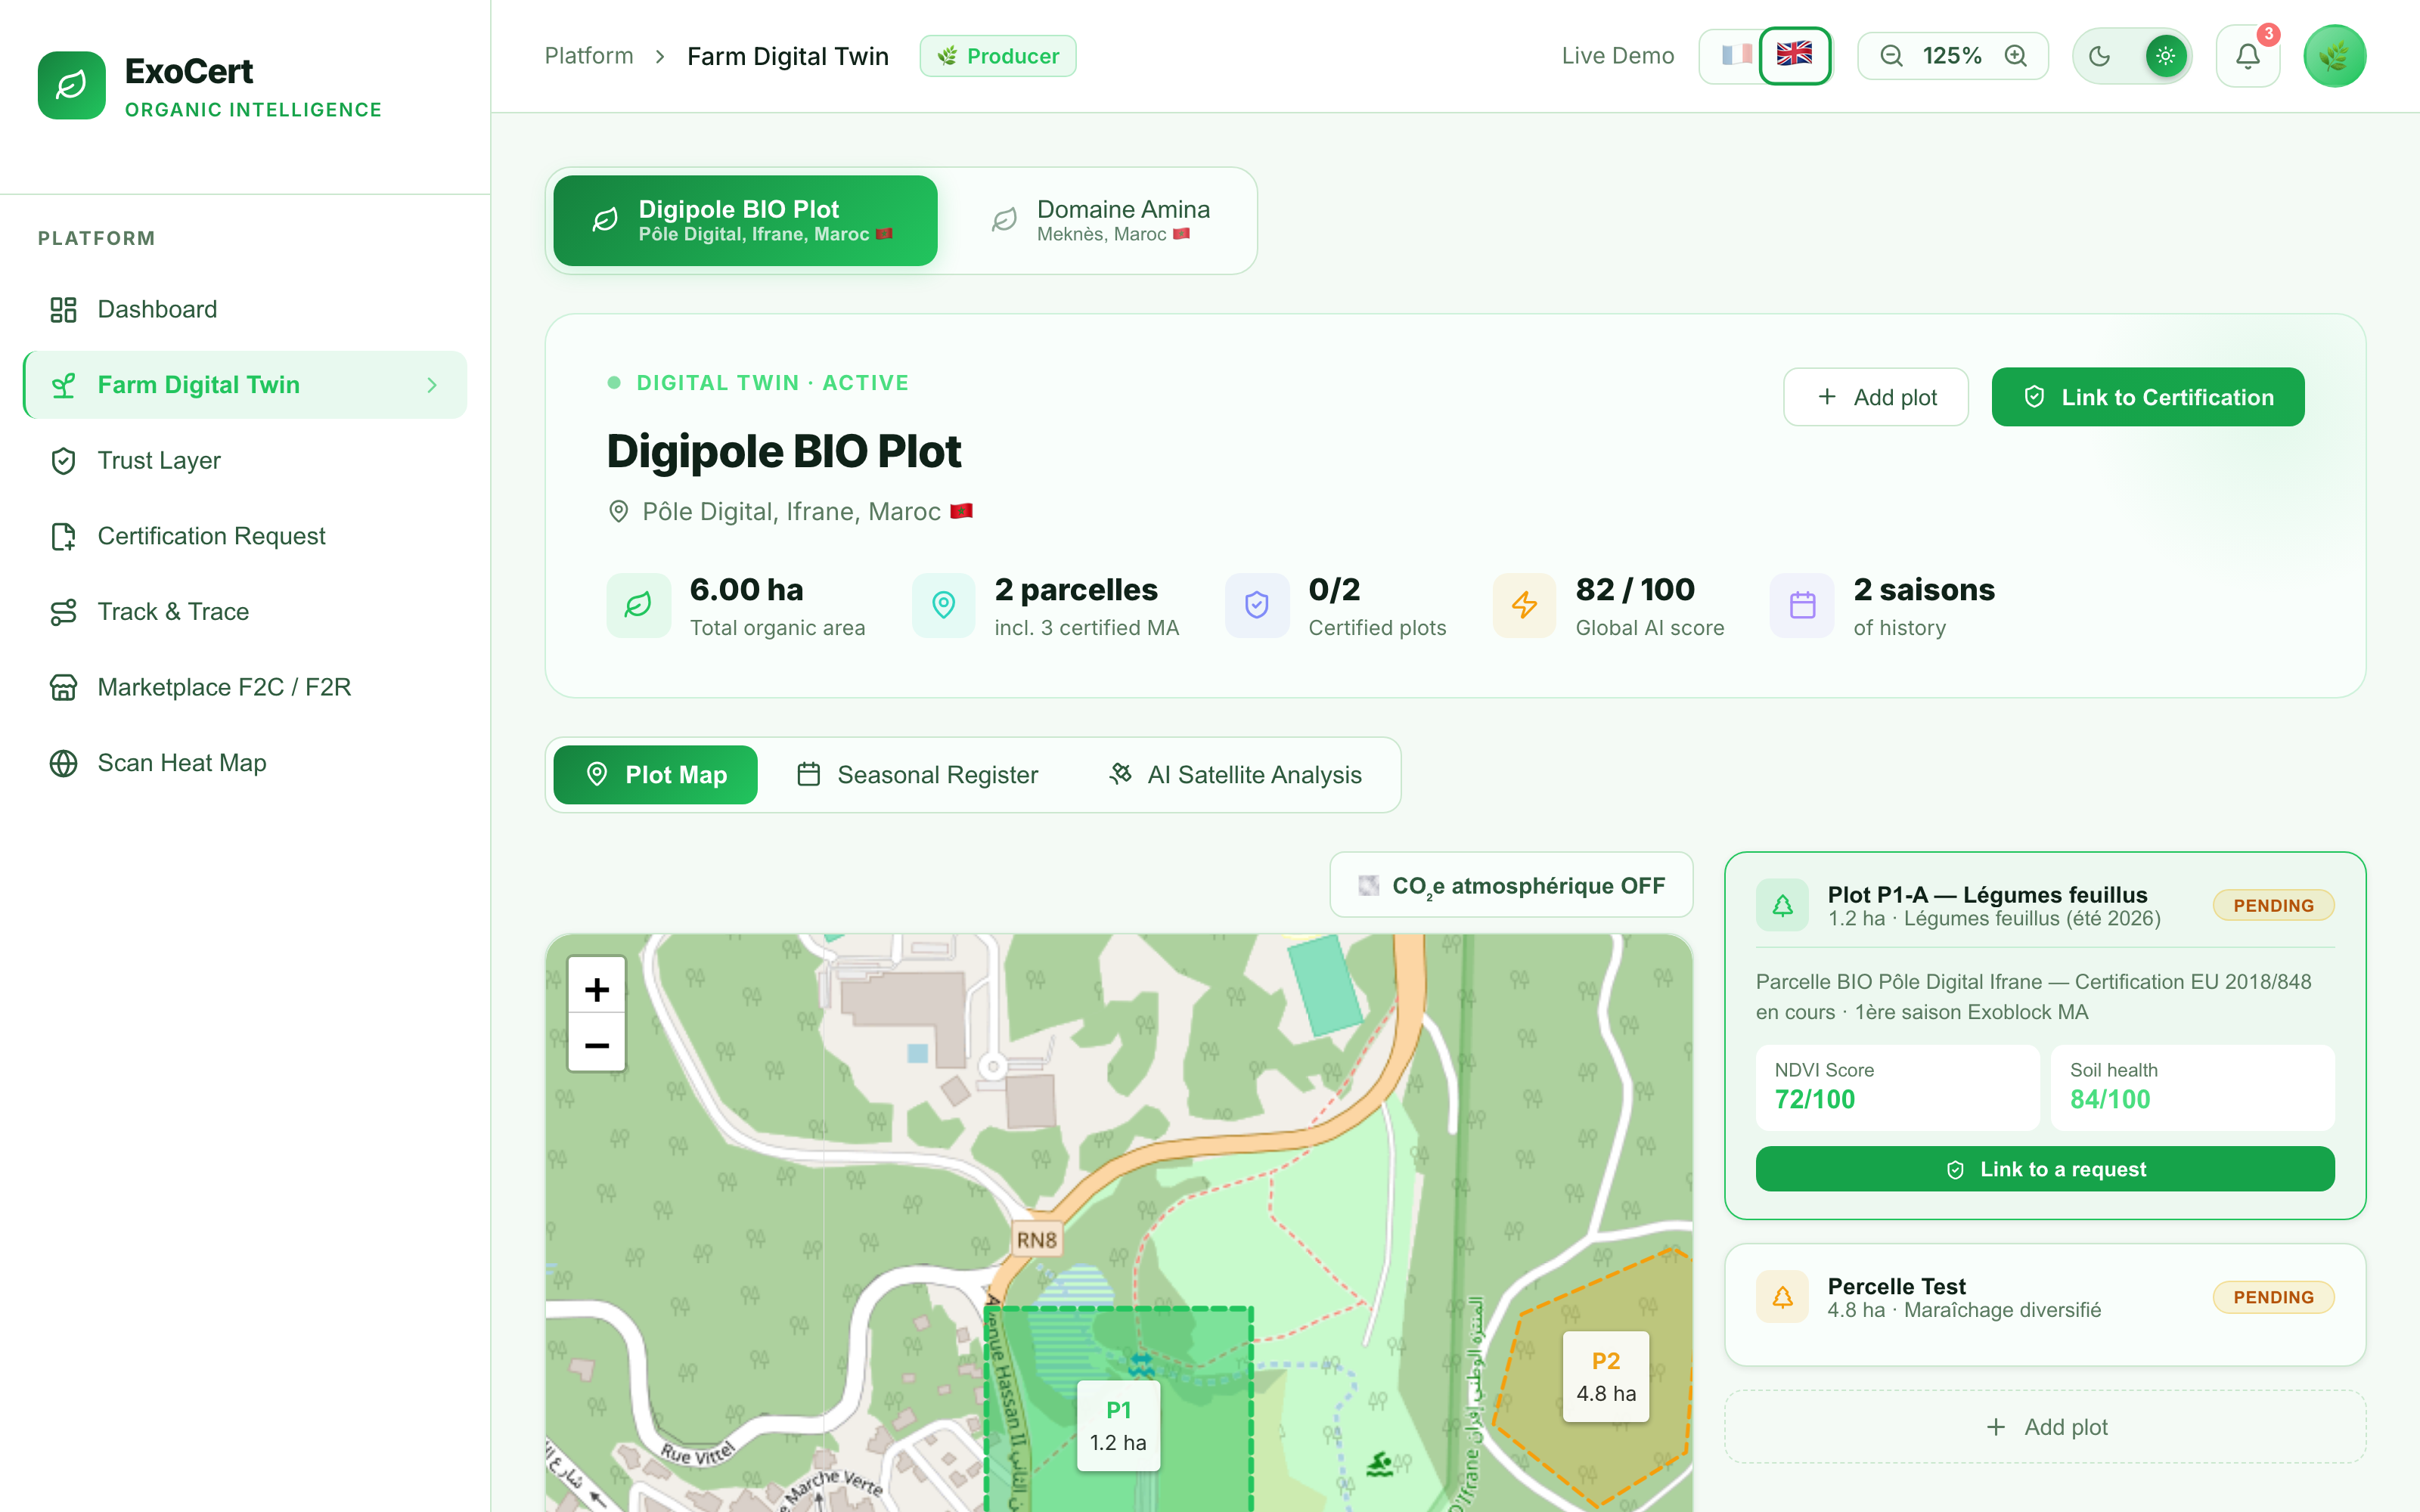
Task: Enable dark mode moon icon
Action: [2100, 56]
